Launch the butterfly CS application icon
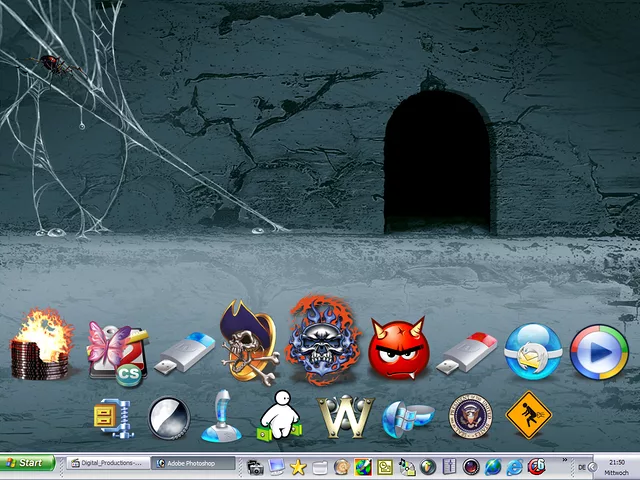The image size is (640, 480). [117, 351]
